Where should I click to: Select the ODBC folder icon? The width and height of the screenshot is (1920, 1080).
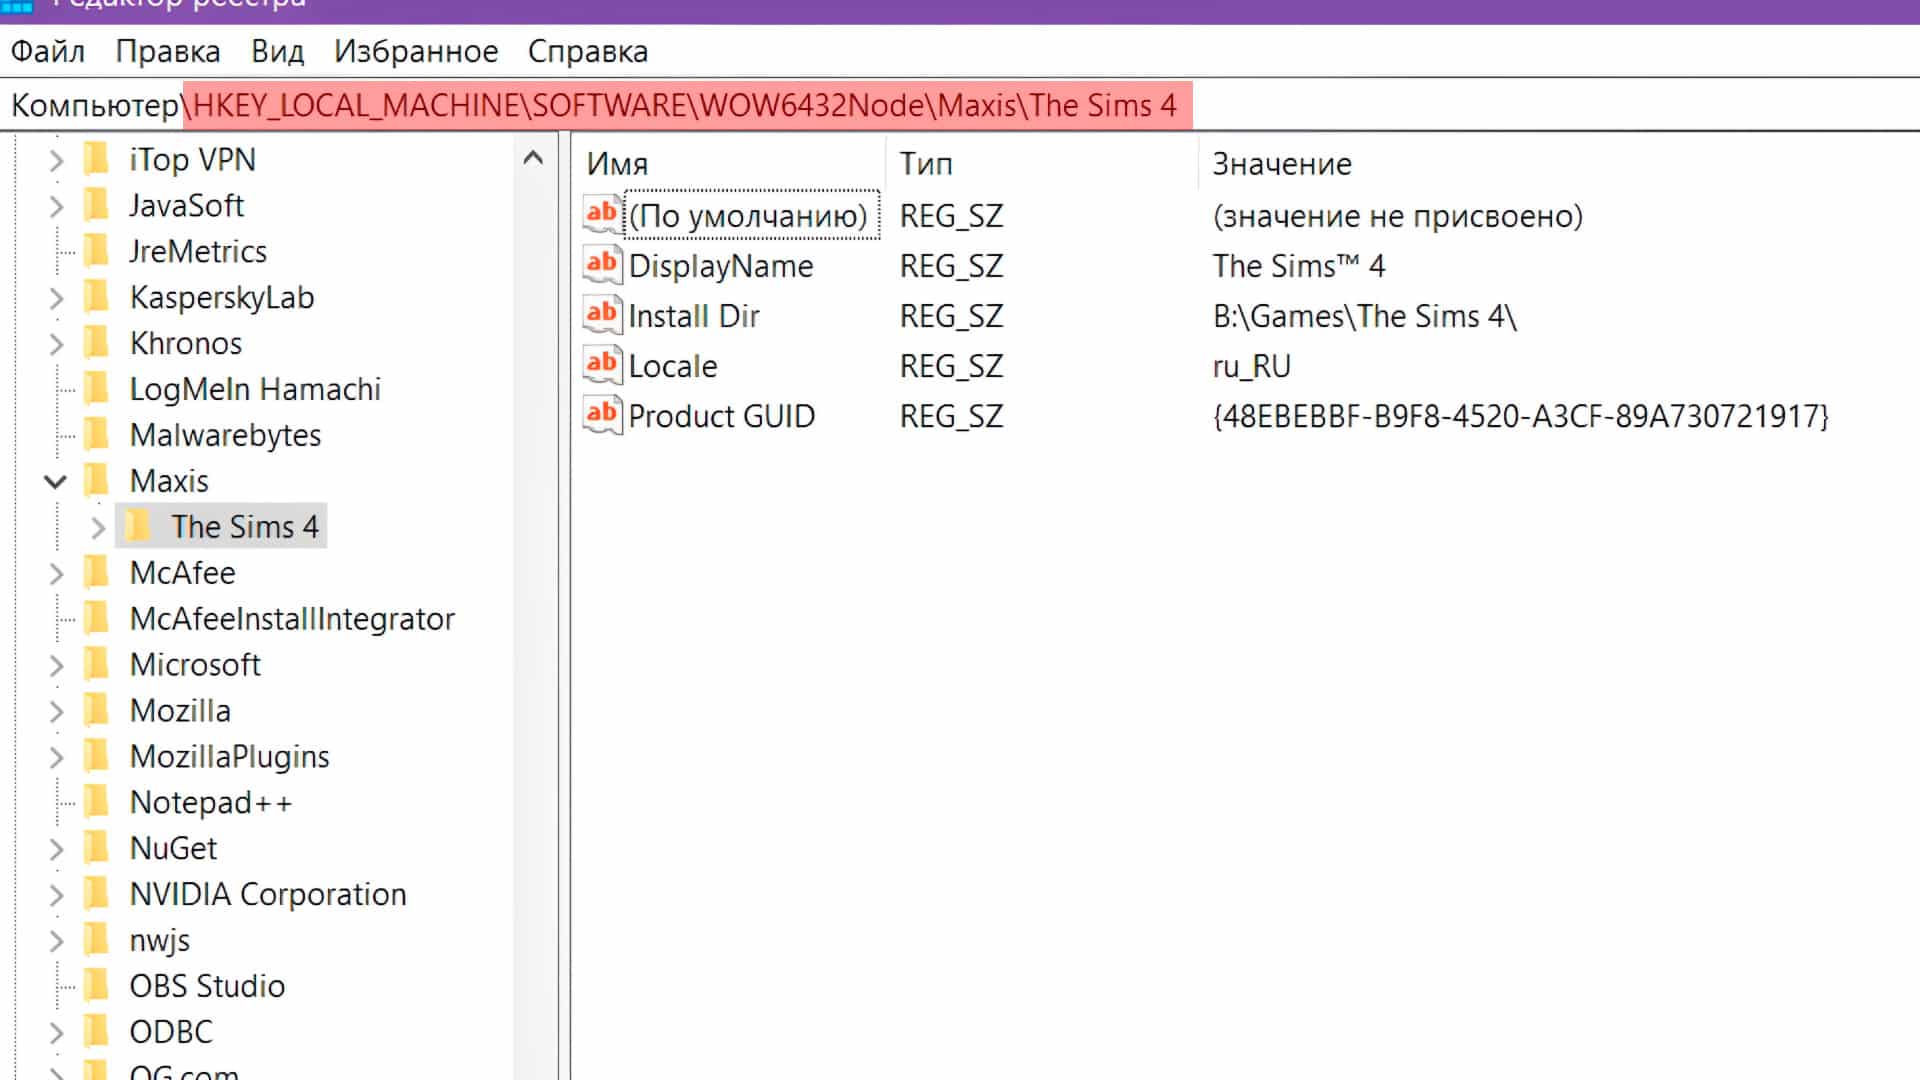coord(97,1031)
